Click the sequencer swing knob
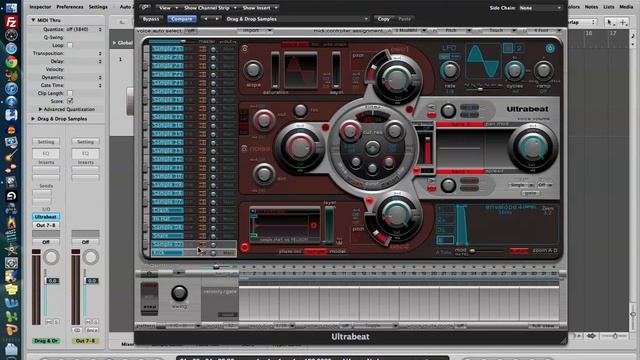 (x=179, y=293)
